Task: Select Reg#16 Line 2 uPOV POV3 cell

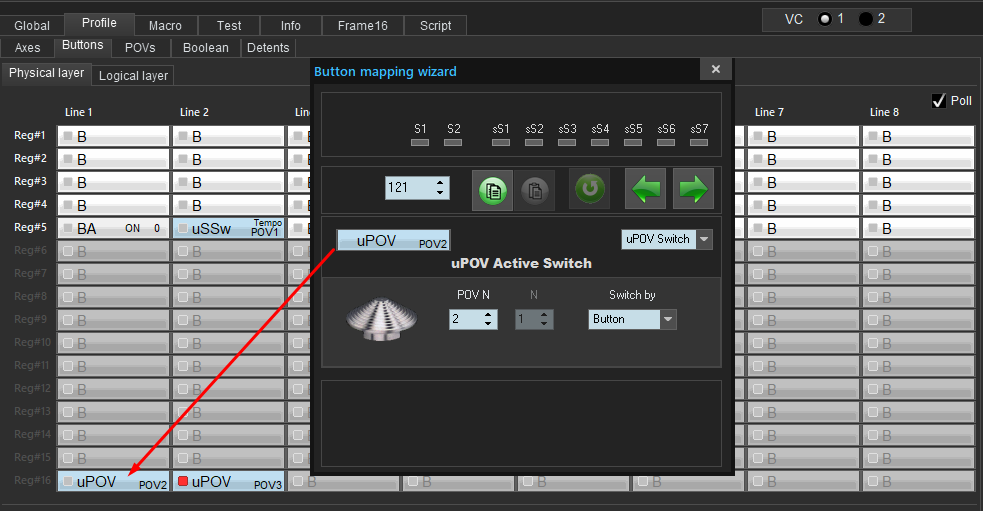Action: click(x=228, y=482)
